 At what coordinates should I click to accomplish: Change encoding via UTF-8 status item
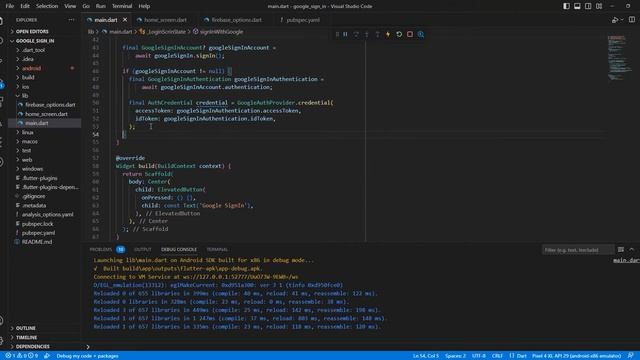(x=479, y=356)
